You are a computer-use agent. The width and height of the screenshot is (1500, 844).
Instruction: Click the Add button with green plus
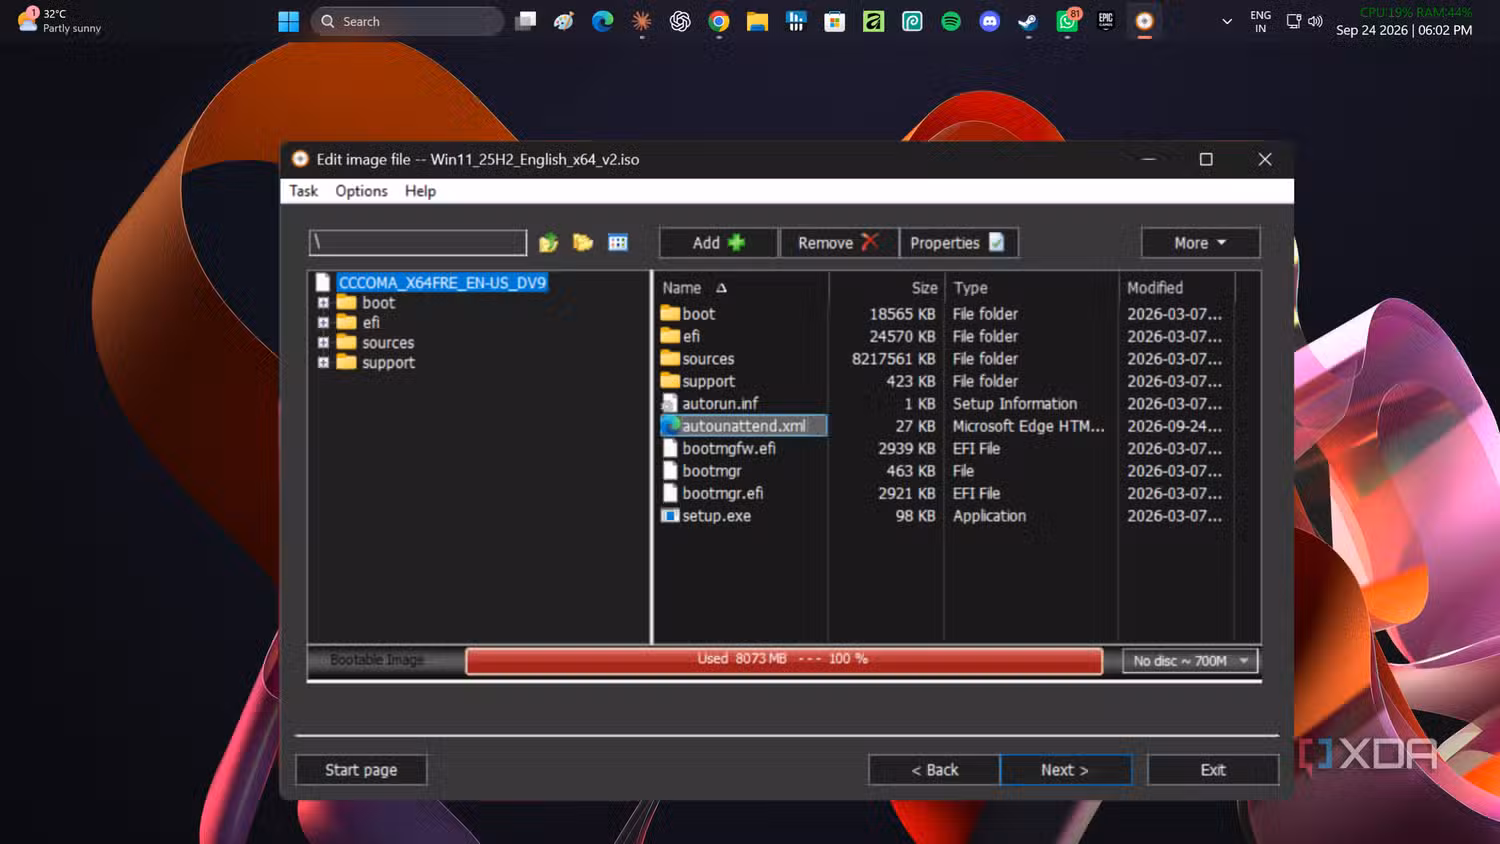(718, 243)
